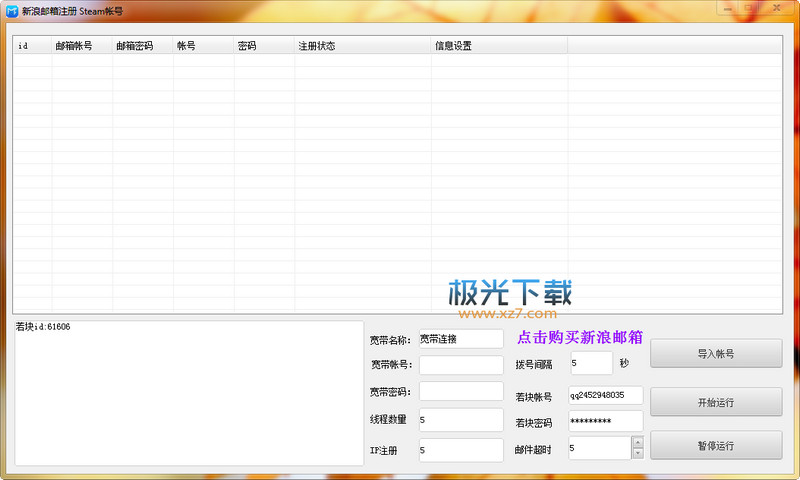Click the 线程数量 field
The height and width of the screenshot is (480, 800).
(x=460, y=420)
